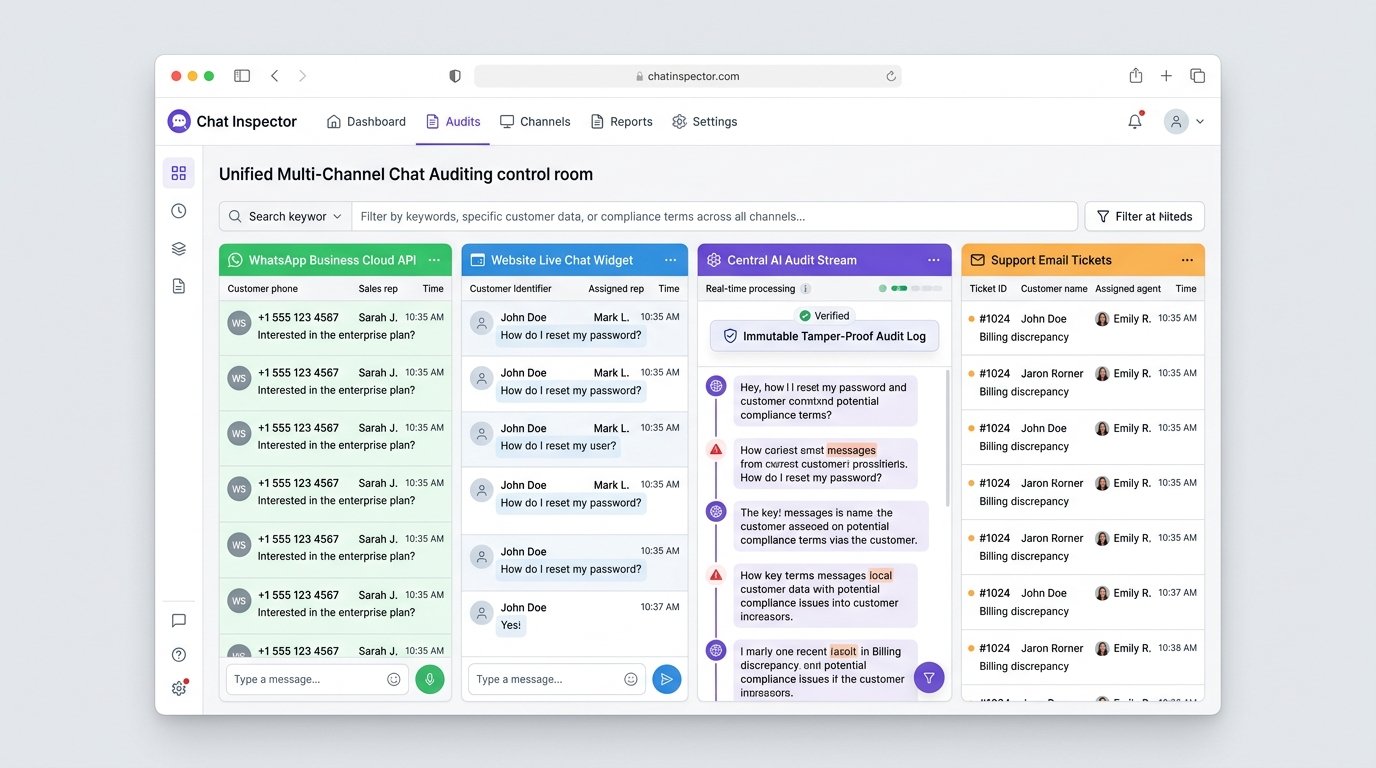Click the shield icon on Tamper-Proof Audit Log
This screenshot has width=1376, height=768.
pos(730,336)
